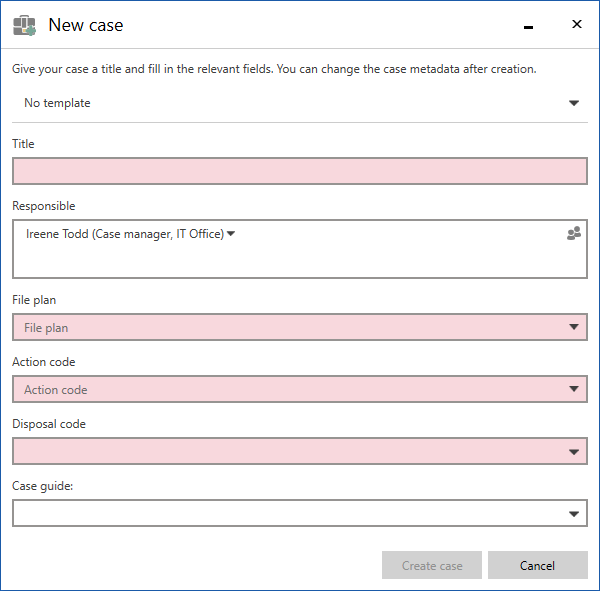
Task: Click the 'Disposal code' label
Action: 49,424
